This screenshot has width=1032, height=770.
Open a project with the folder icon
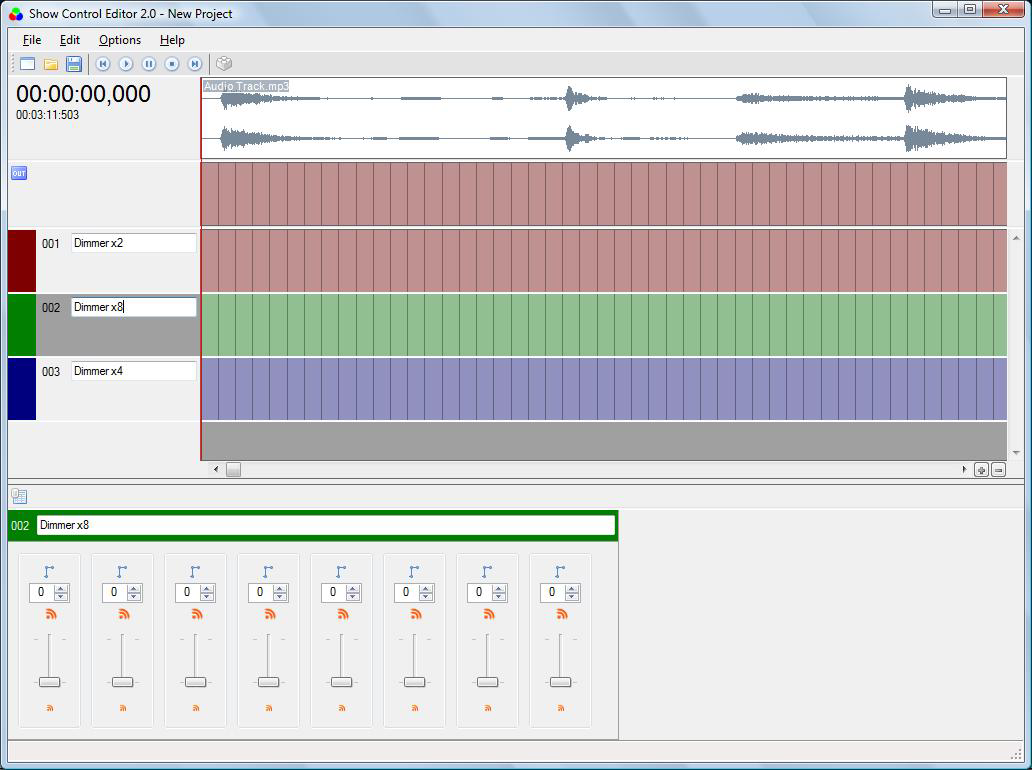point(51,64)
